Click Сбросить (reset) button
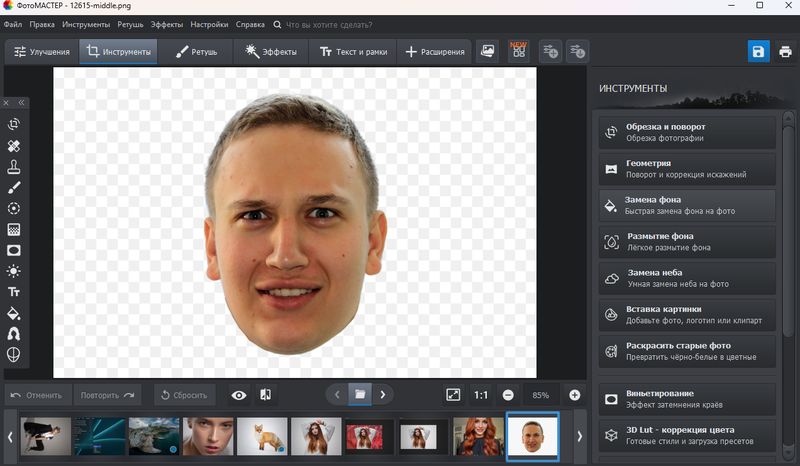 [184, 395]
